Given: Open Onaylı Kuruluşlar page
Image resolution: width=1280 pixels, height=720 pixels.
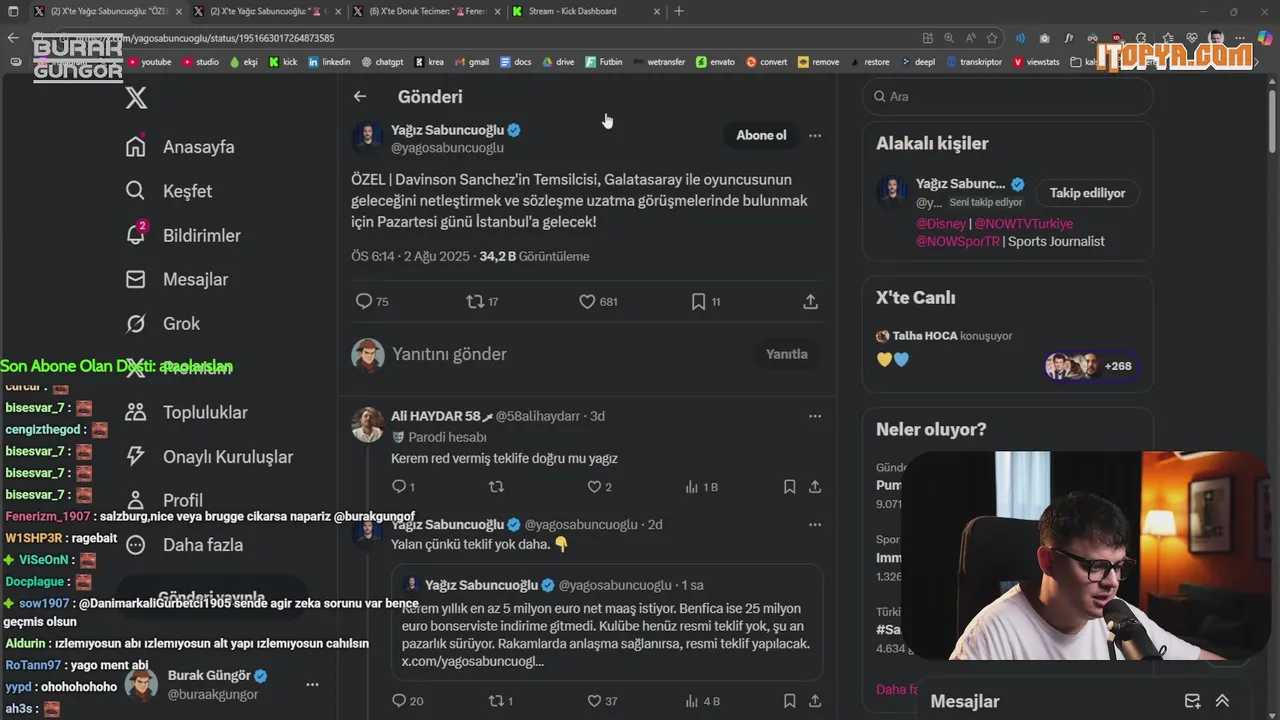Looking at the screenshot, I should coord(208,457).
